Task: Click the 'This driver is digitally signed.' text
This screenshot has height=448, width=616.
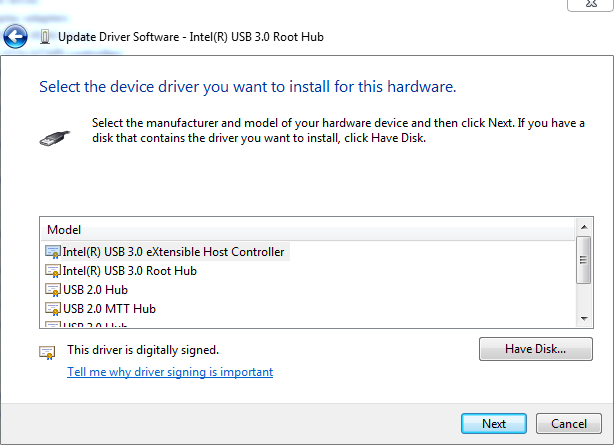Action: click(x=143, y=350)
